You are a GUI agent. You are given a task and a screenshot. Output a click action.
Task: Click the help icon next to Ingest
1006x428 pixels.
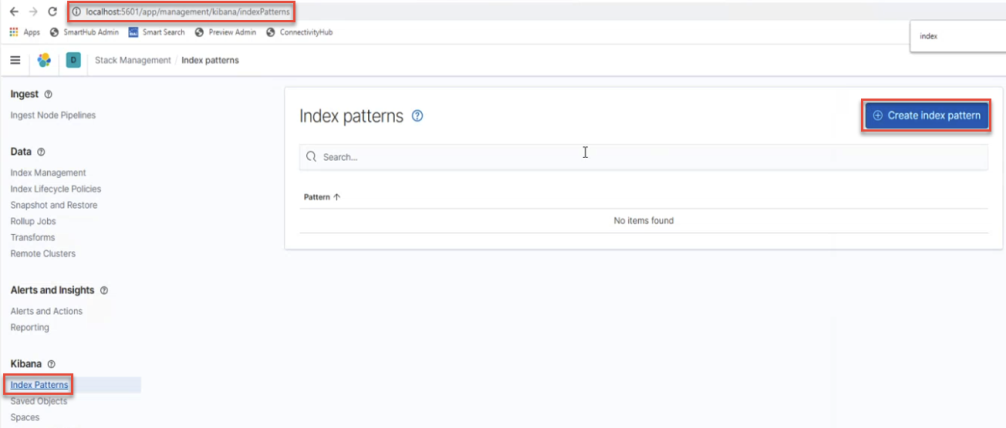(x=49, y=94)
